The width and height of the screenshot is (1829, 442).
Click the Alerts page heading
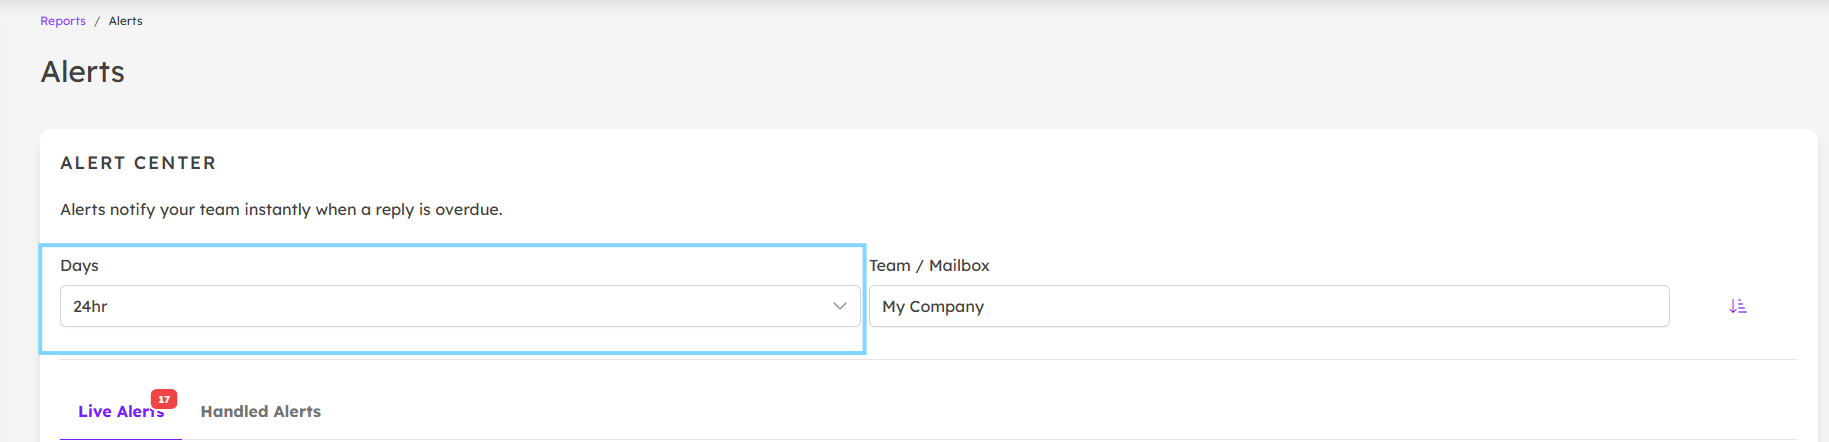(x=83, y=72)
